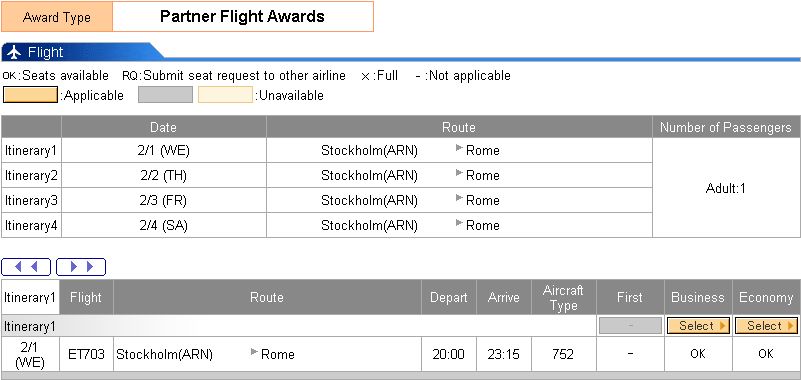The height and width of the screenshot is (380, 801).
Task: Click the airplane icon in Flight header
Action: click(x=14, y=52)
